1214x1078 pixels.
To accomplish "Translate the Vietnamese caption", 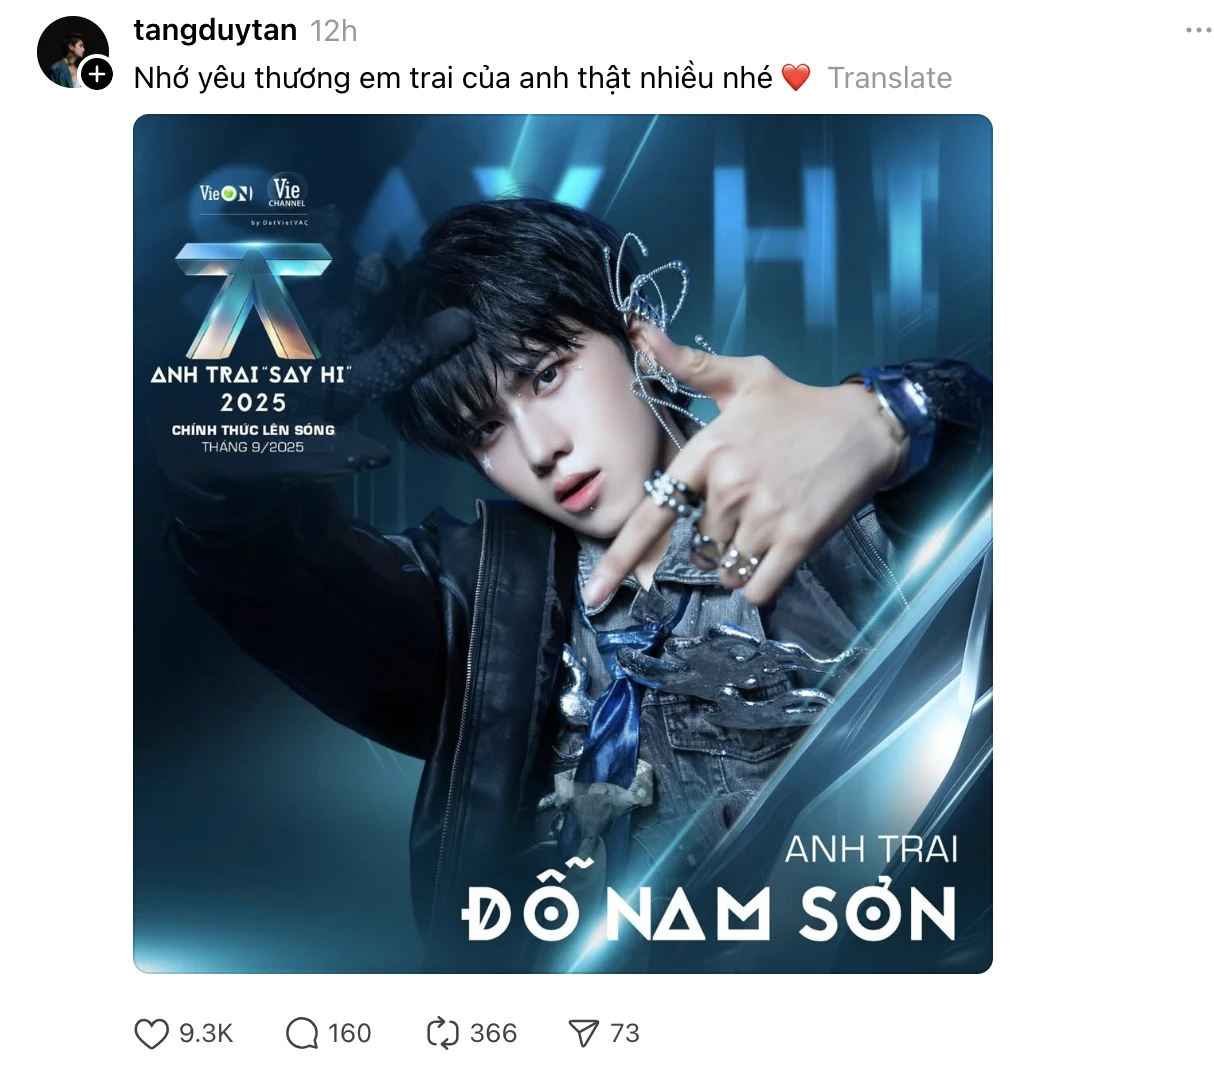I will pos(890,78).
